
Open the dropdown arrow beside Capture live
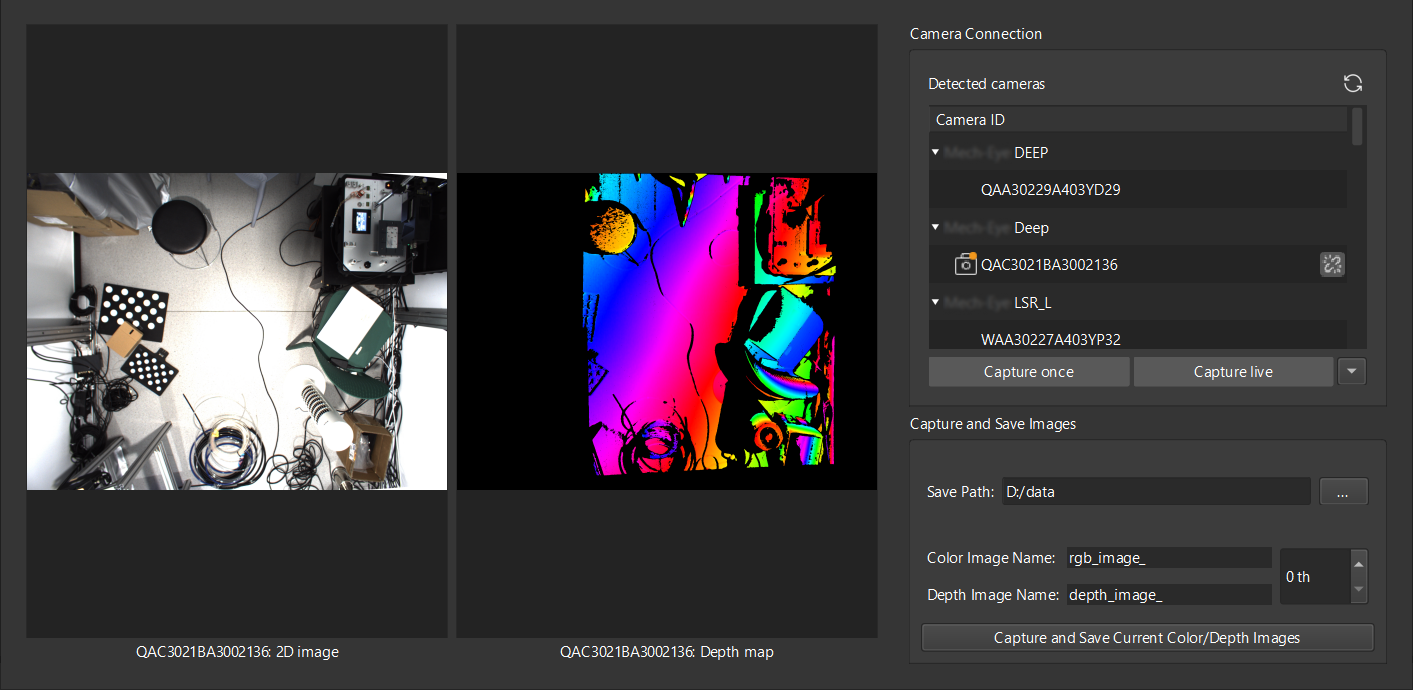pos(1351,371)
